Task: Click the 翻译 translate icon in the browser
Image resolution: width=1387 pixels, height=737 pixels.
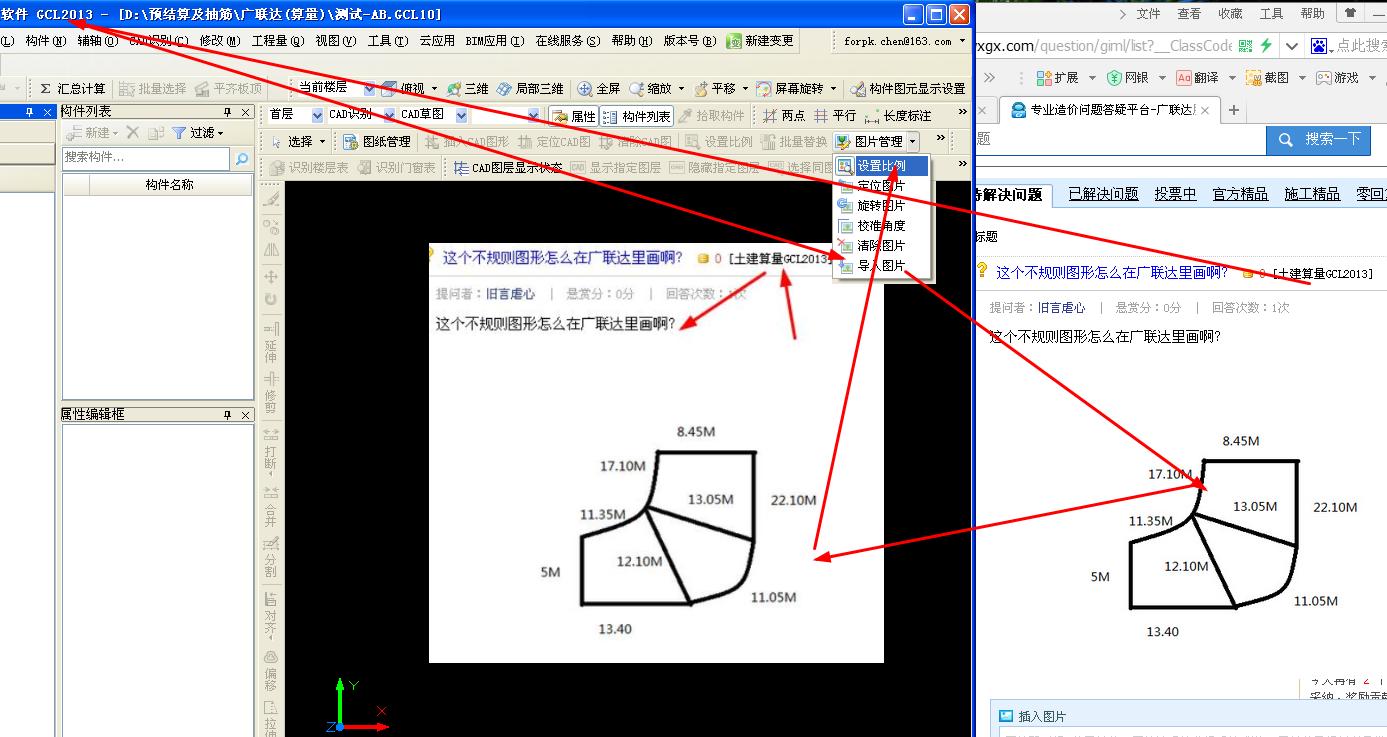Action: [1185, 77]
